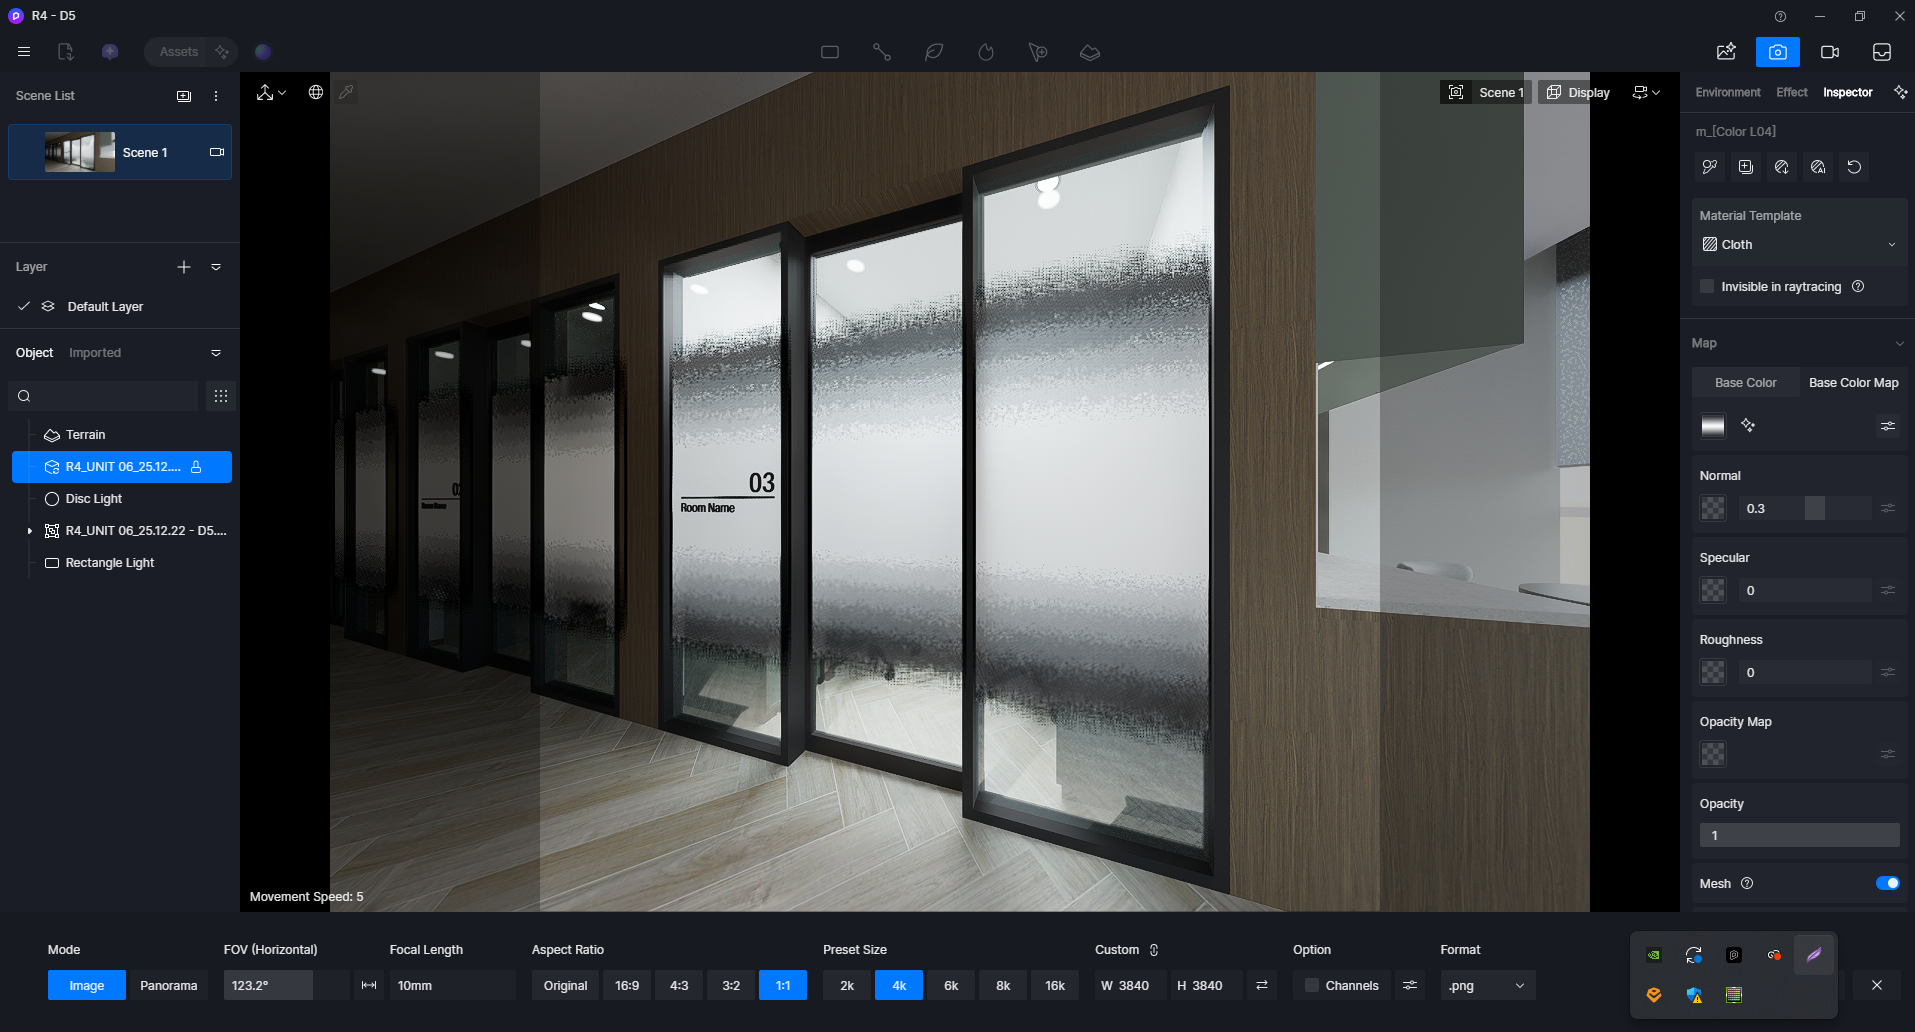The width and height of the screenshot is (1915, 1032).
Task: Check the Channels option
Action: (x=1311, y=985)
